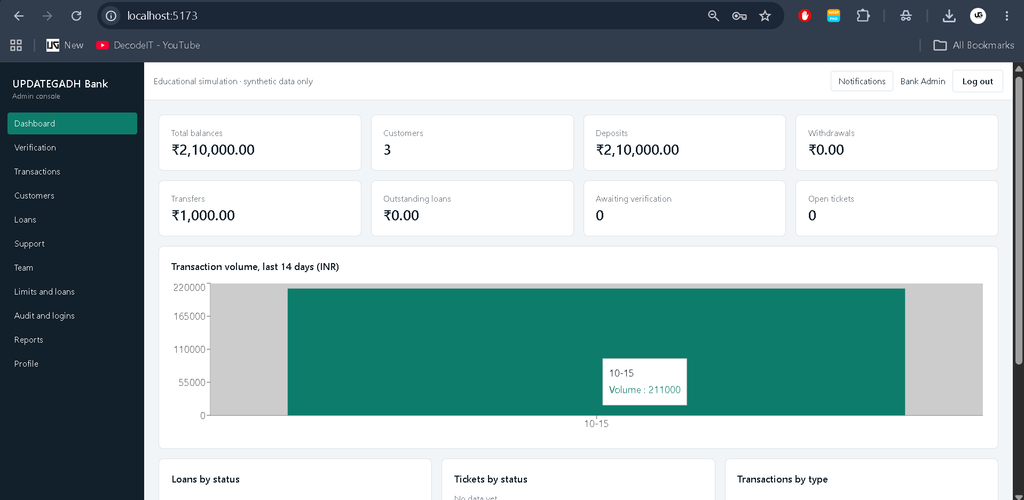Viewport: 1024px width, 500px height.
Task: Open Transactions in the sidebar
Action: tap(72, 172)
